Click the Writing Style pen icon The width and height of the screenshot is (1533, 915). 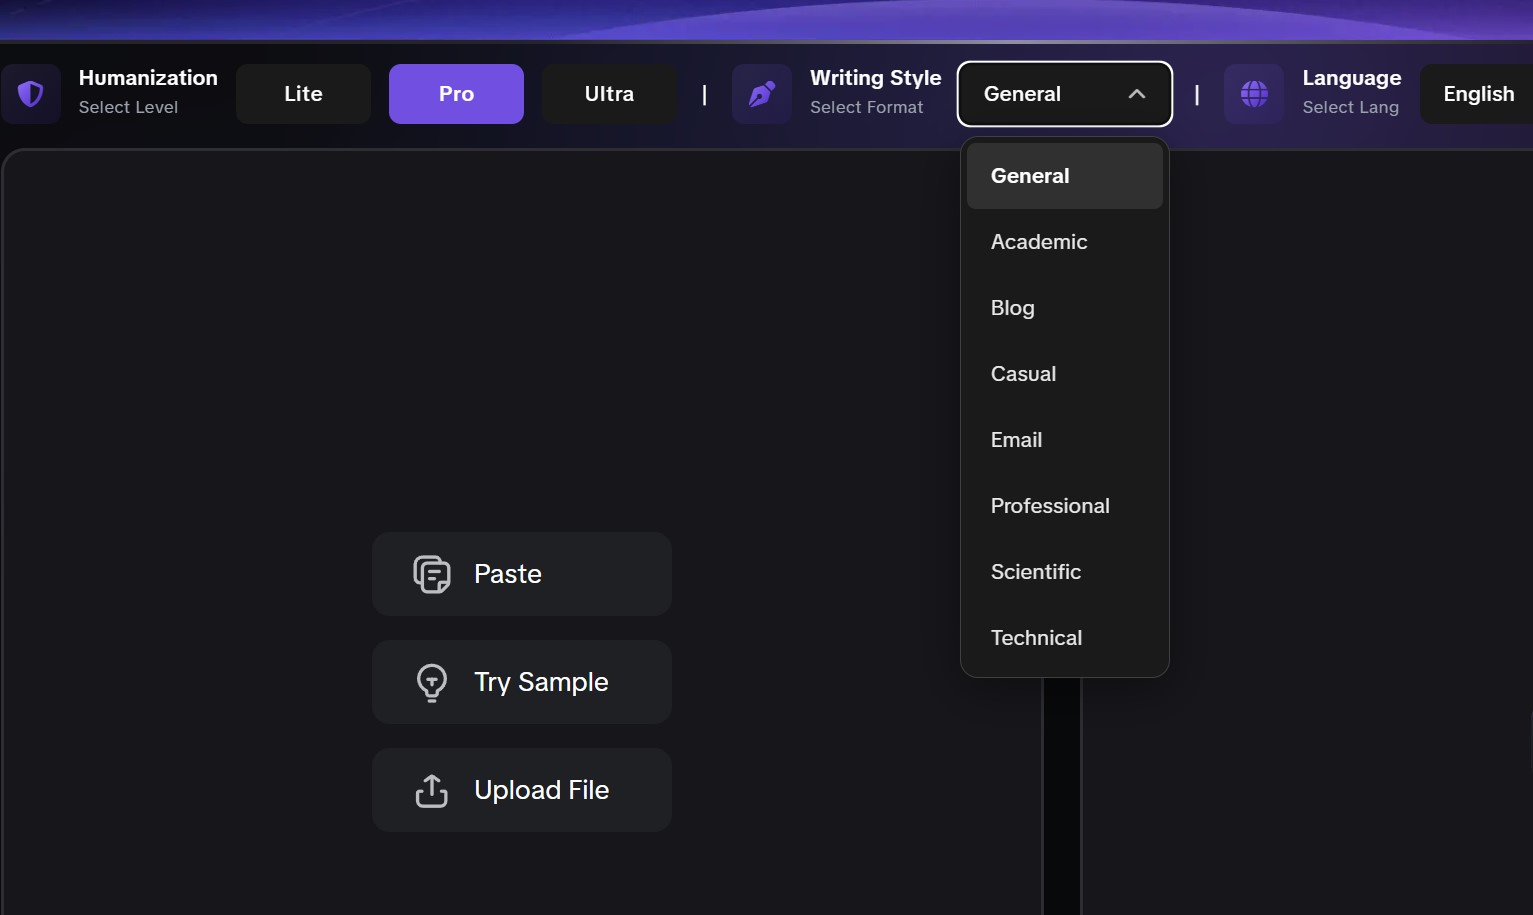(762, 94)
